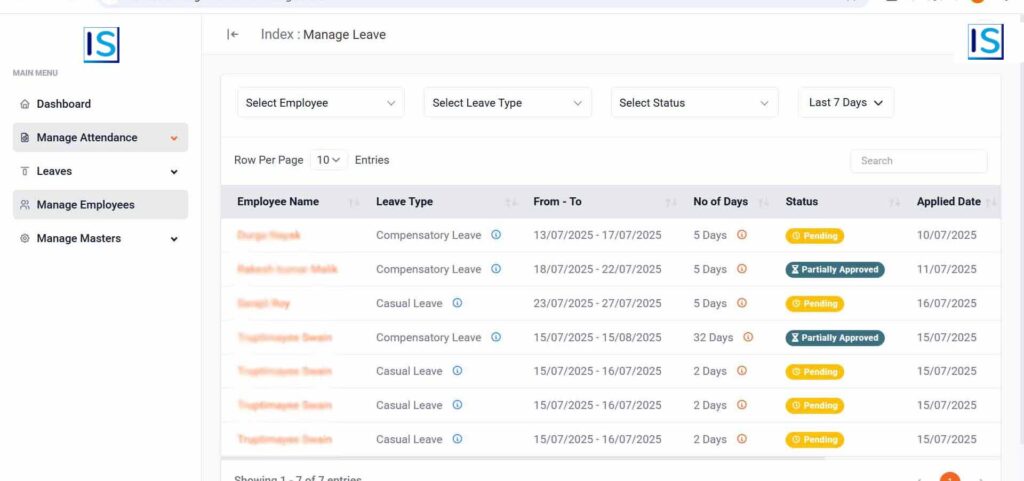Click the Search input field

[918, 161]
